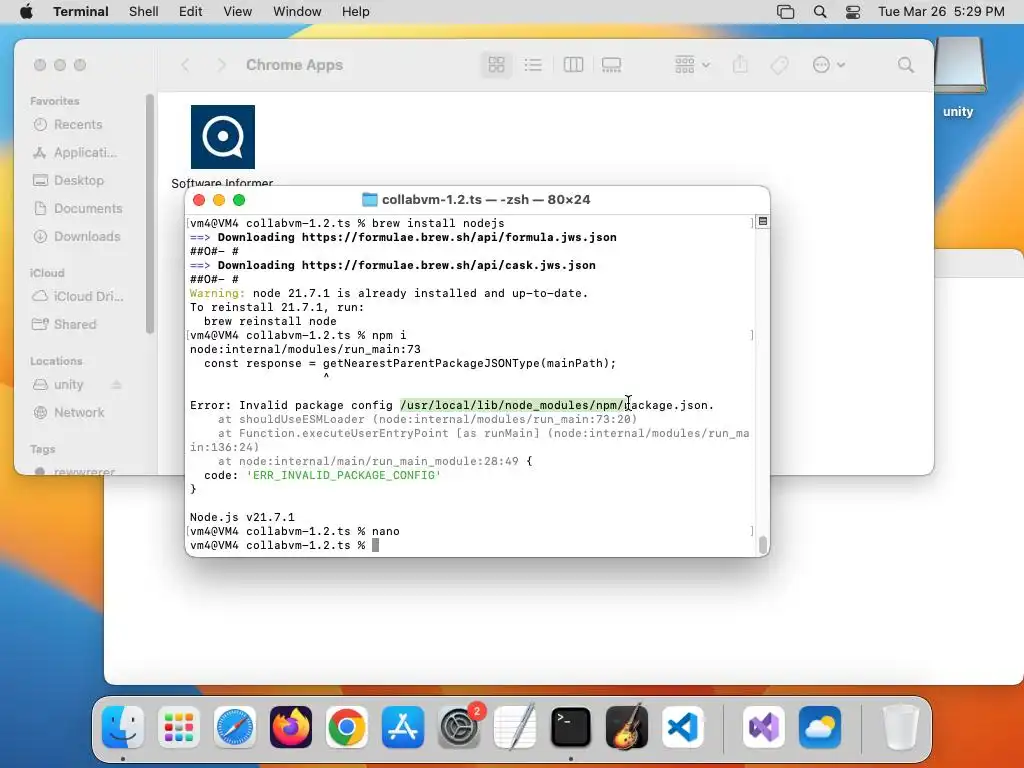1024x768 pixels.
Task: Open Trash from the Dock
Action: 901,727
